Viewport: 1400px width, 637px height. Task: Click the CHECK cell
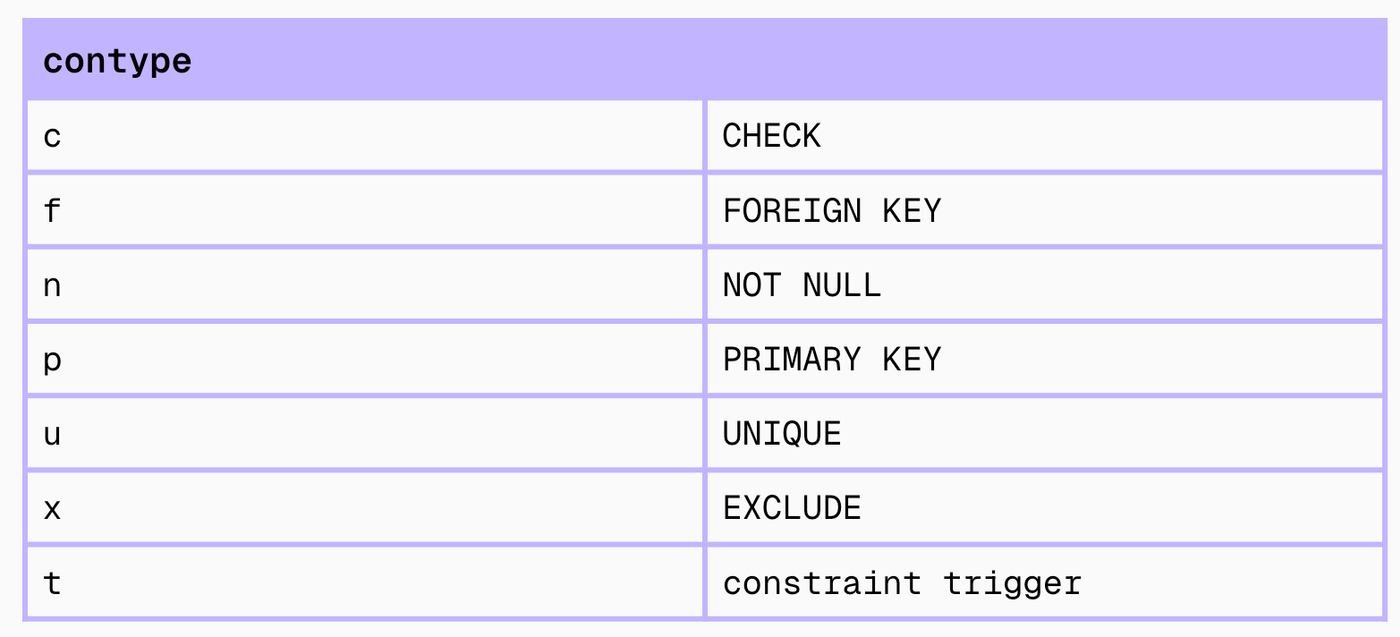coord(771,136)
